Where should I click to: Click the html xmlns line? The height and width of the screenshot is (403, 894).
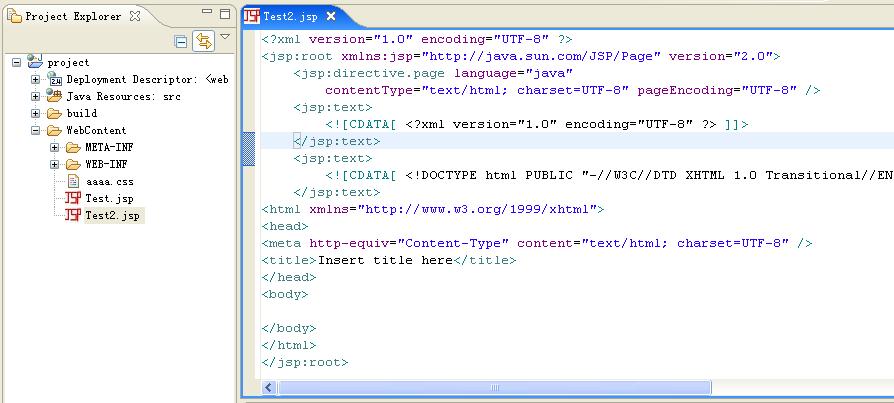pyautogui.click(x=433, y=209)
